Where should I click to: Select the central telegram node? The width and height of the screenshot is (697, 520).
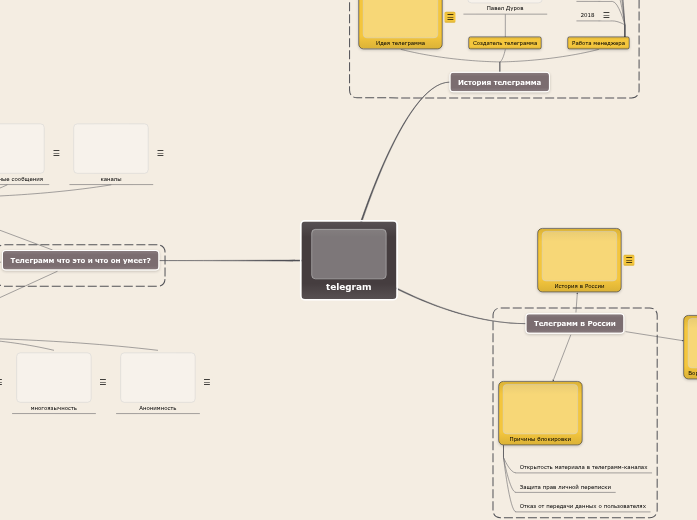(349, 260)
